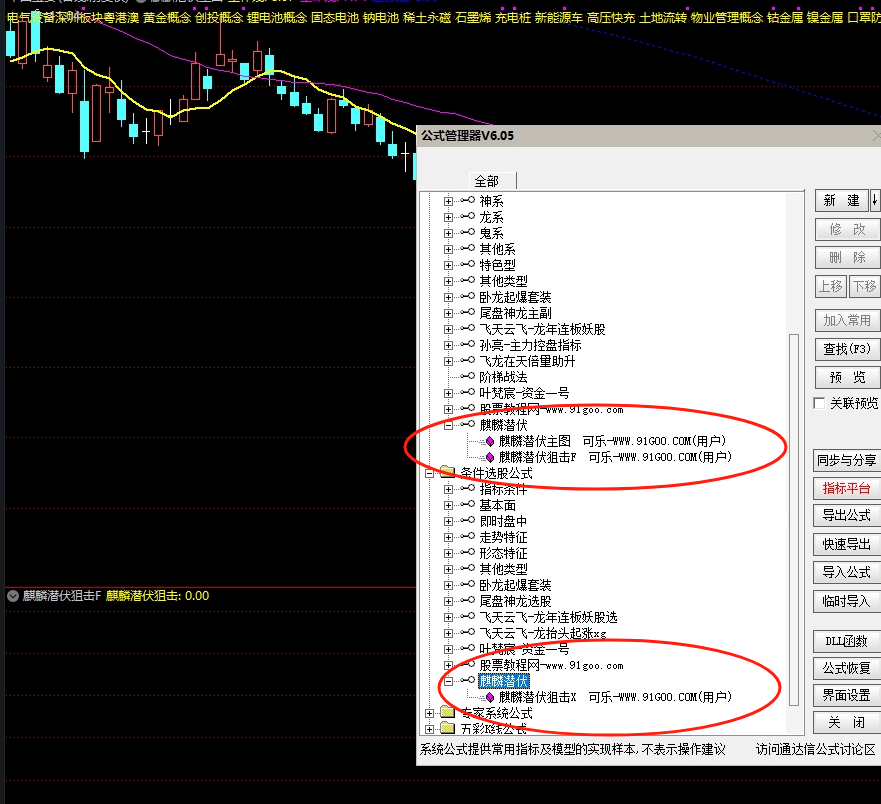Open DLL函数 settings

click(x=847, y=641)
